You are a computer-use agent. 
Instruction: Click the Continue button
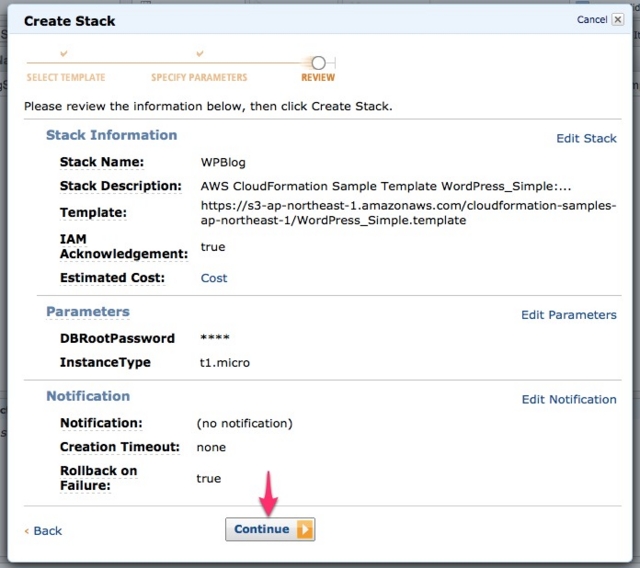[270, 529]
